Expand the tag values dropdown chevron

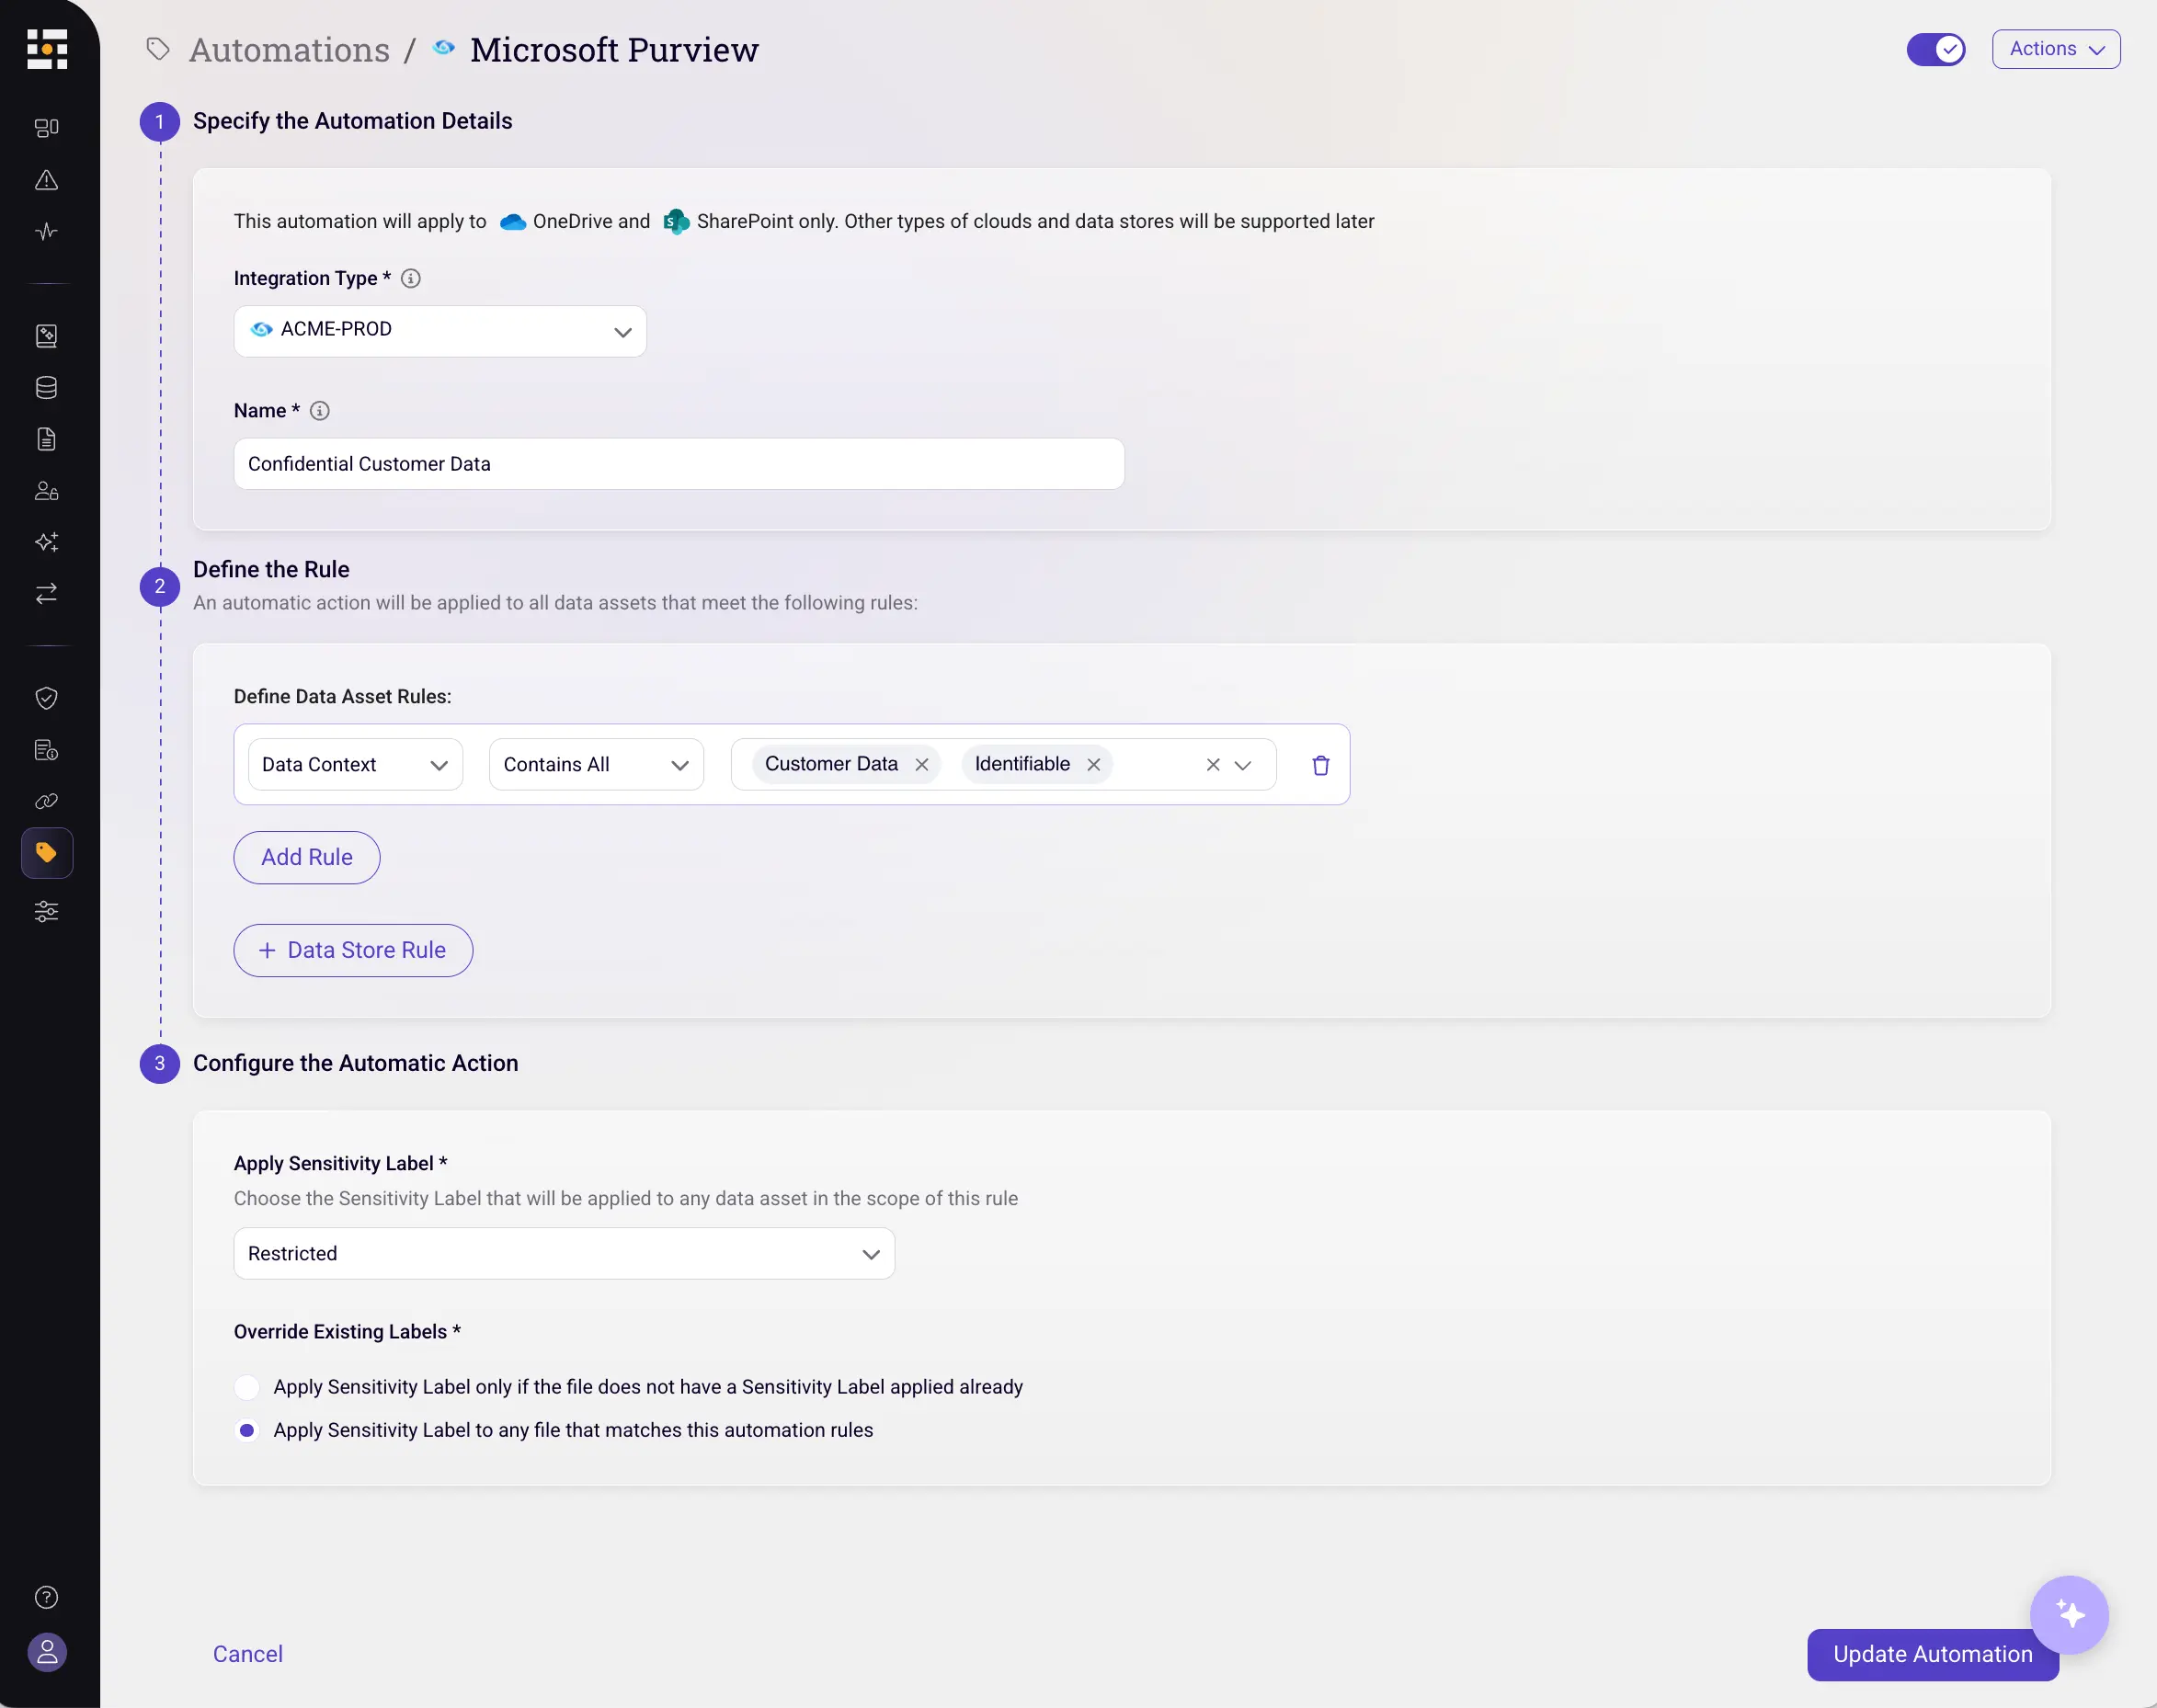pyautogui.click(x=1243, y=765)
